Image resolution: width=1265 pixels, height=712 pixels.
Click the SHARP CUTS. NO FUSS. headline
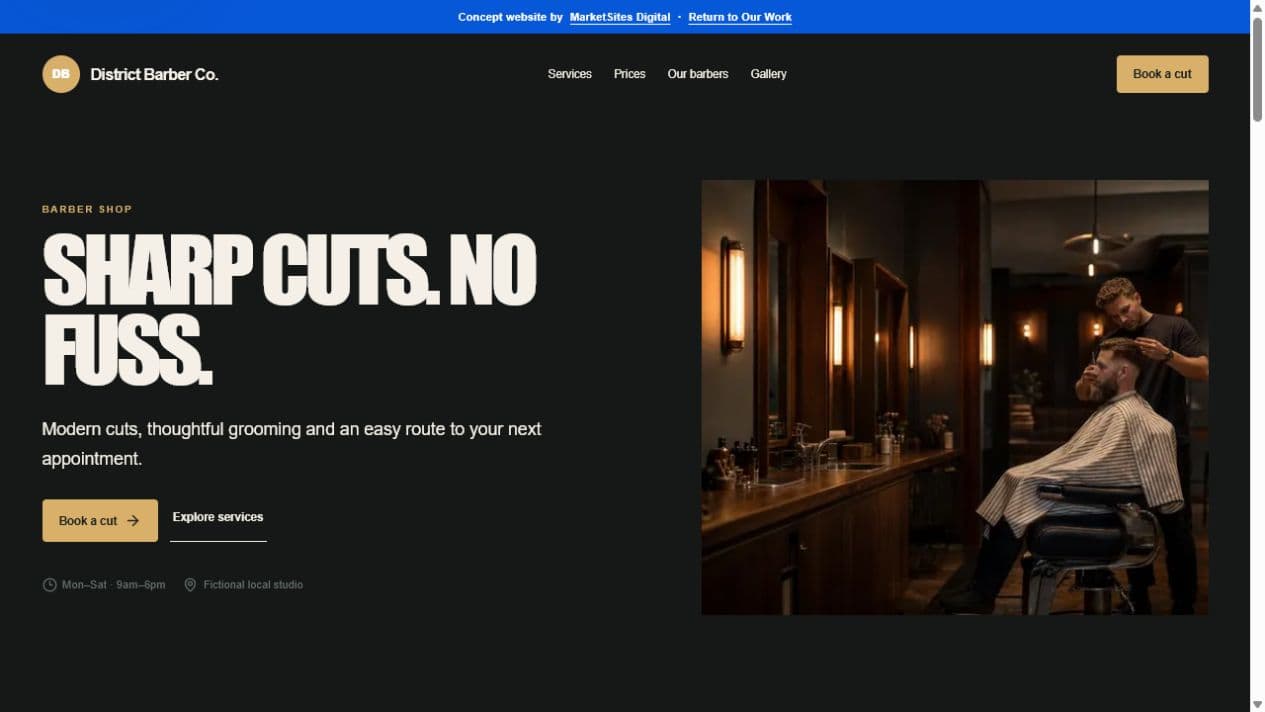290,310
